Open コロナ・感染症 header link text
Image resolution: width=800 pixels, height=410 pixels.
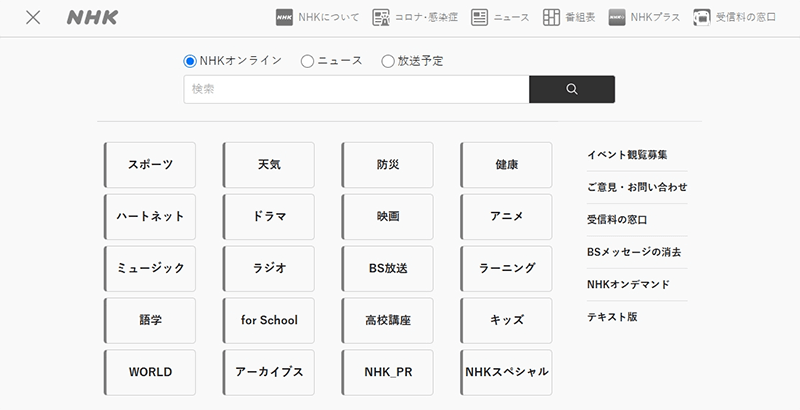point(426,17)
